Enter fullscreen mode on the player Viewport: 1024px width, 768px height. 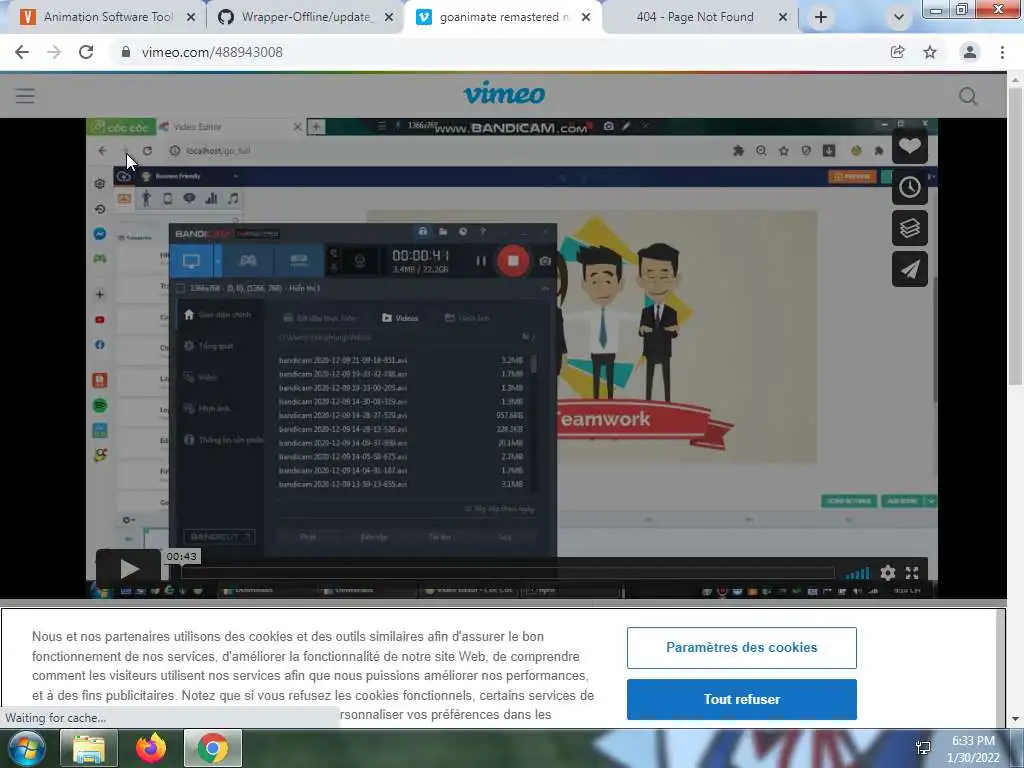click(912, 573)
